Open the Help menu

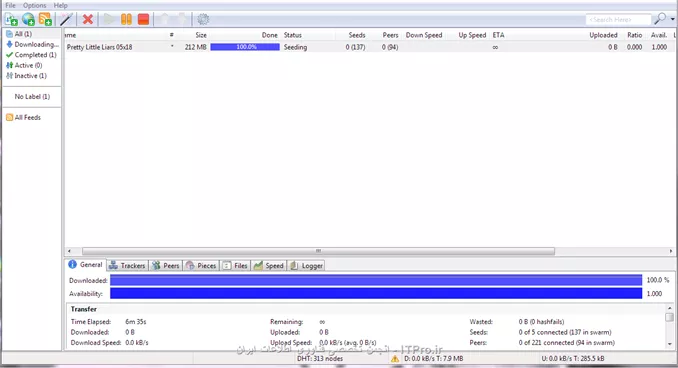click(61, 5)
